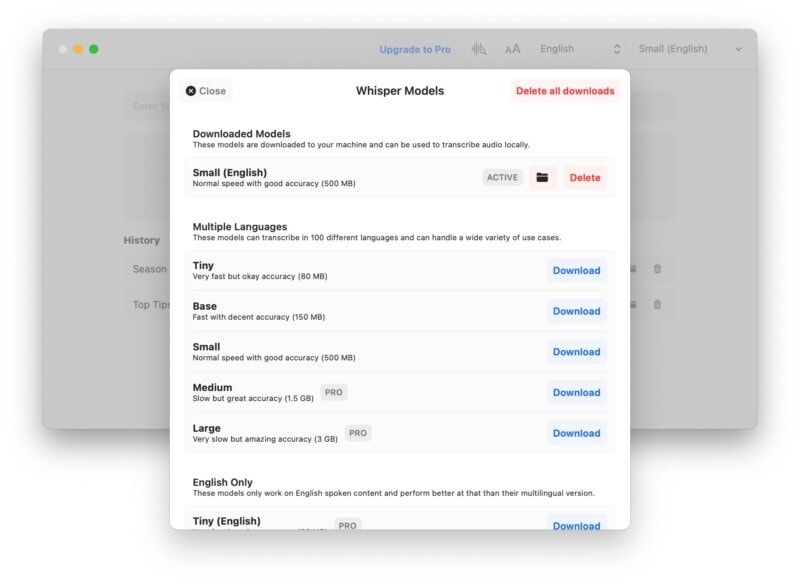Select the audio waveform icon in the toolbar
This screenshot has width=800, height=586.
point(478,48)
